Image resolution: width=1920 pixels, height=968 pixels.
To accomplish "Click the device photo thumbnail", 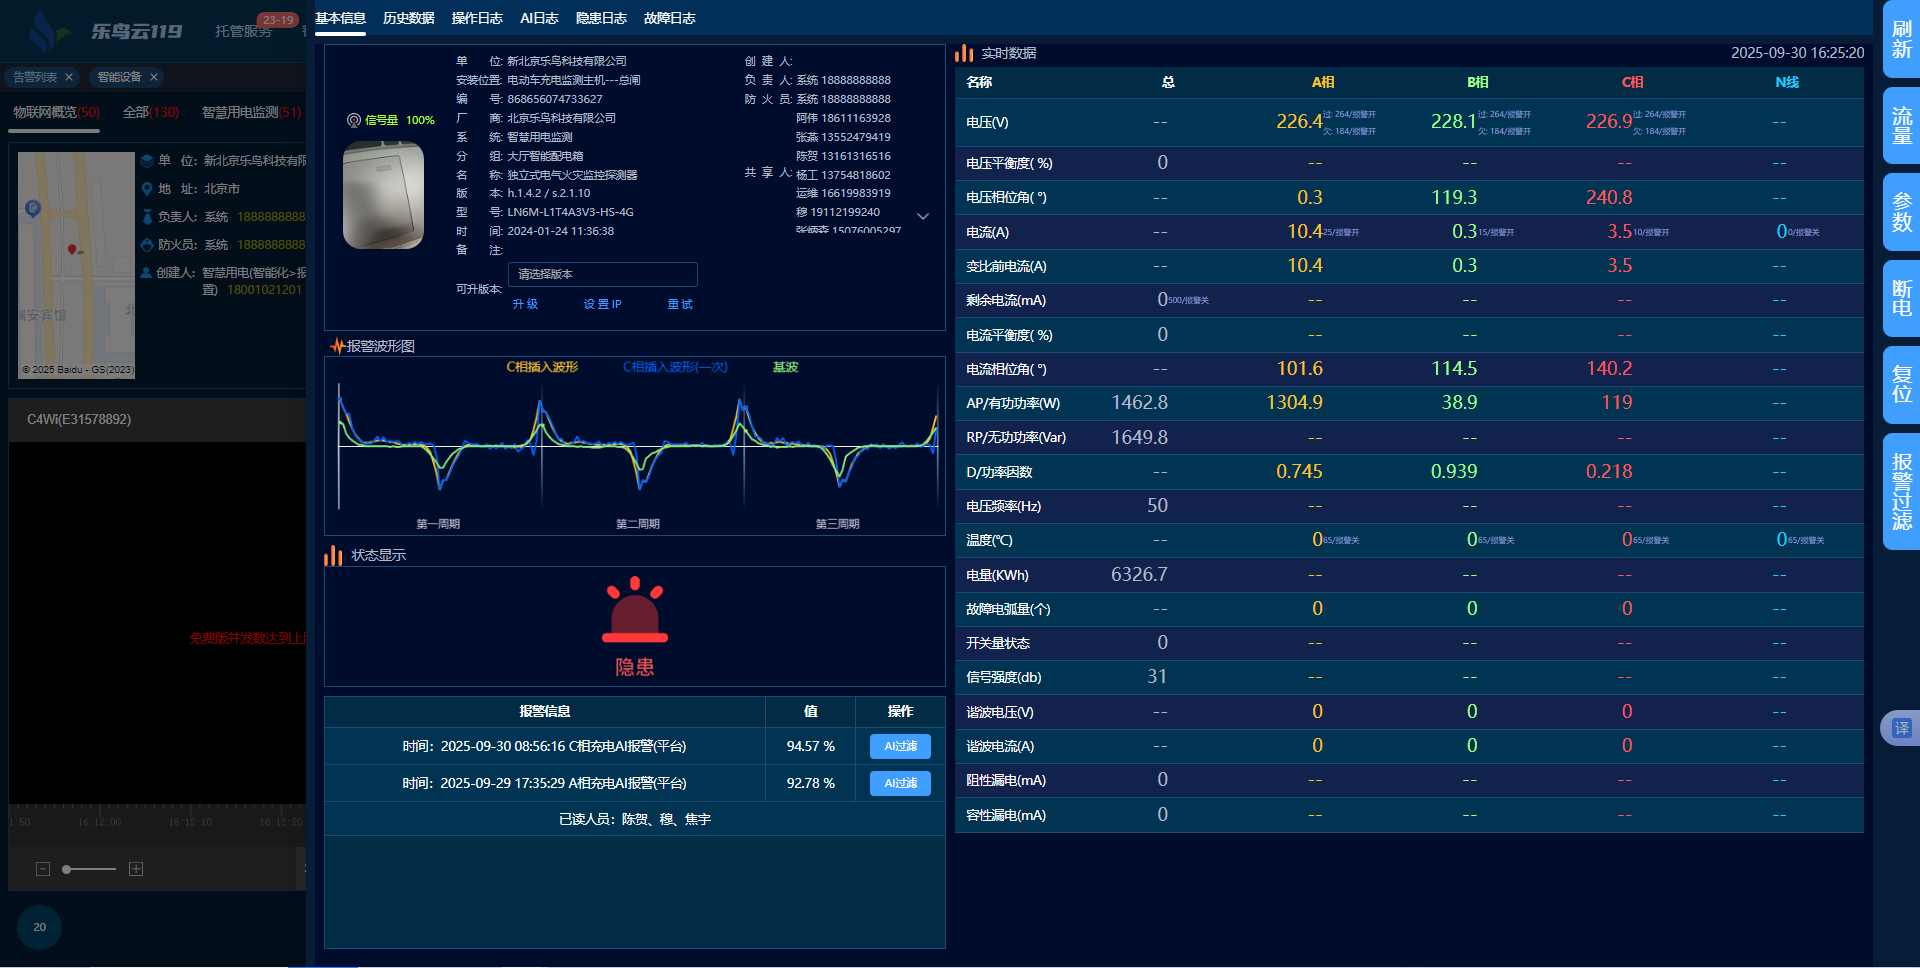I will coord(383,195).
